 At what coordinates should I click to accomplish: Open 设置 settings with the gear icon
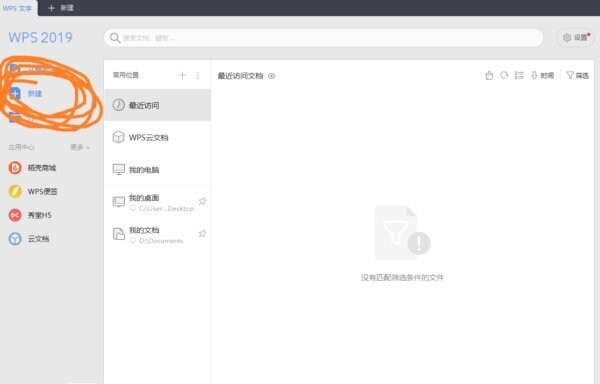tap(576, 37)
